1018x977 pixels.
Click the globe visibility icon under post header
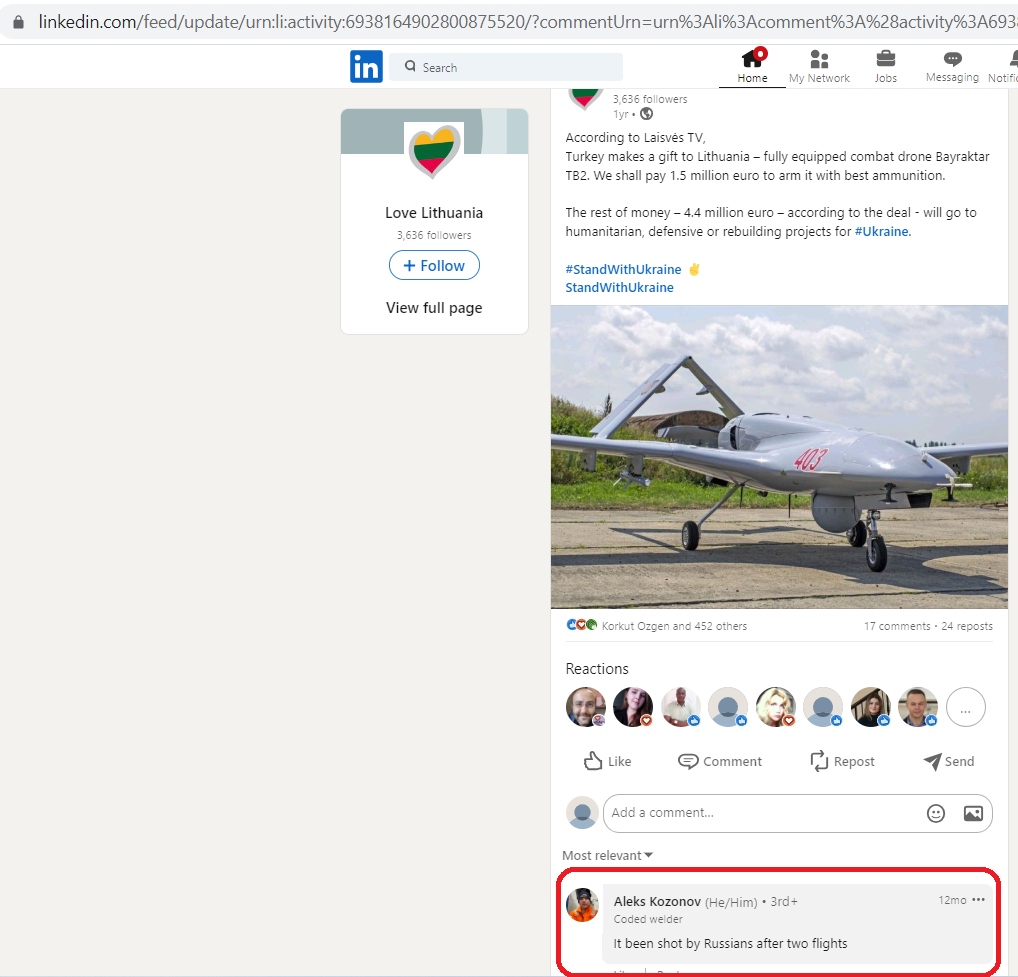(647, 114)
